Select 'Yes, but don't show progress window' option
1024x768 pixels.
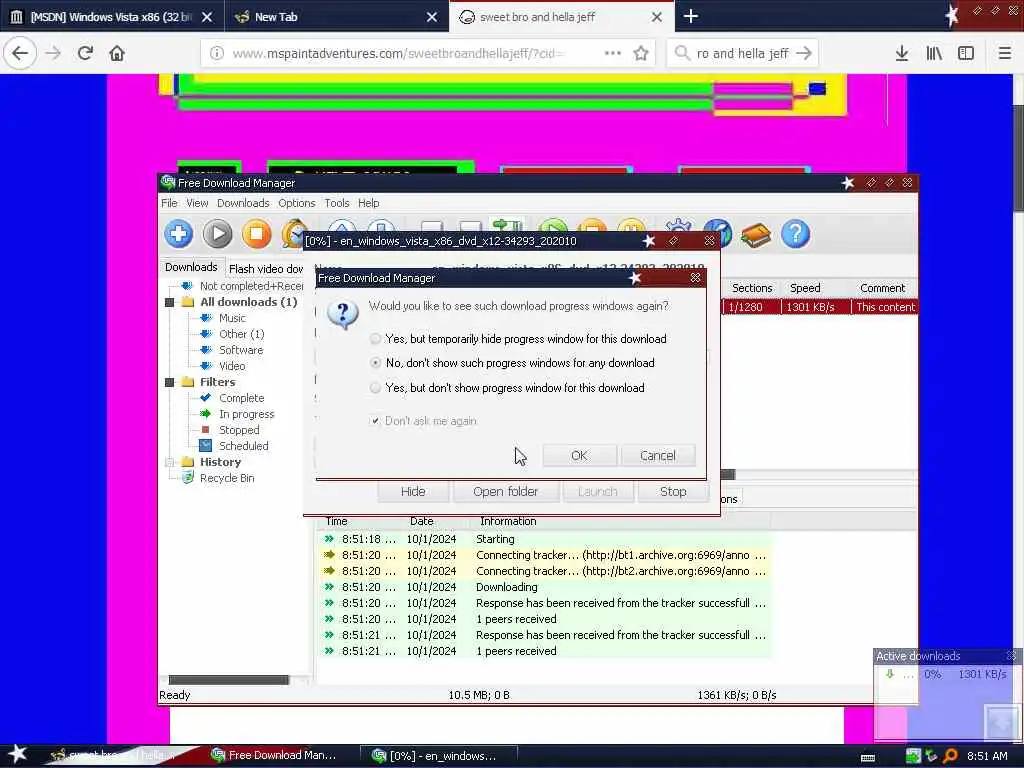(x=375, y=387)
